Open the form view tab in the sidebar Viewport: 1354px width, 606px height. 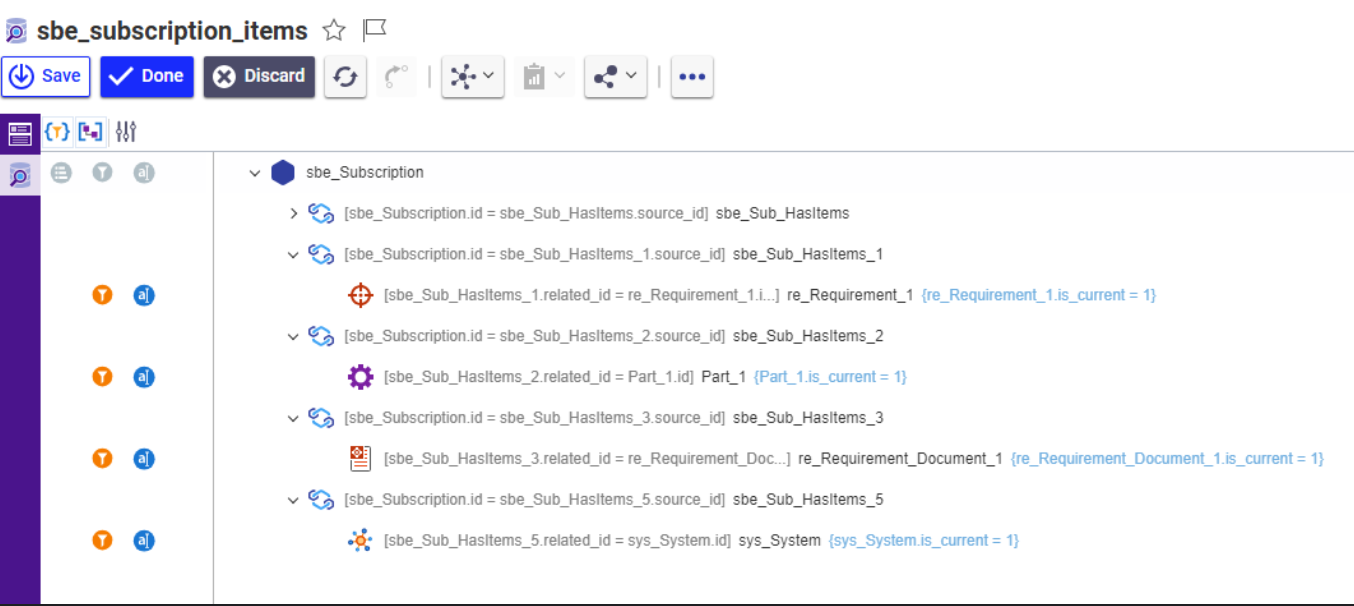click(x=20, y=132)
